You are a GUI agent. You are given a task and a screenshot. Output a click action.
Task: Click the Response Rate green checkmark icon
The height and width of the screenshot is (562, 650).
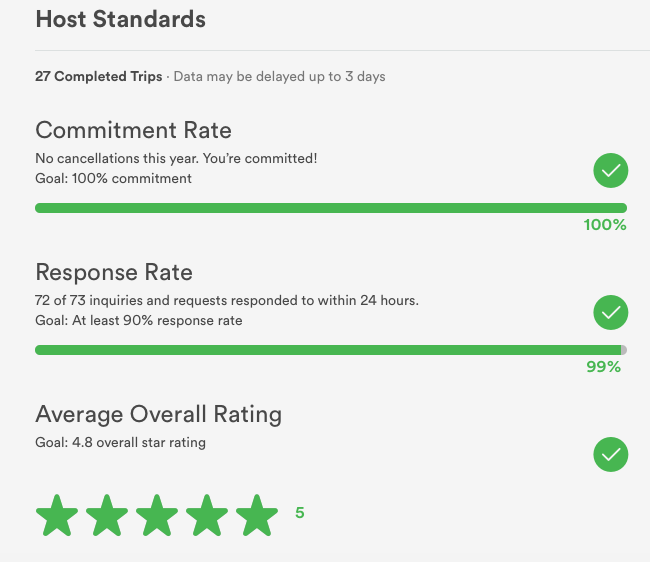(x=610, y=313)
